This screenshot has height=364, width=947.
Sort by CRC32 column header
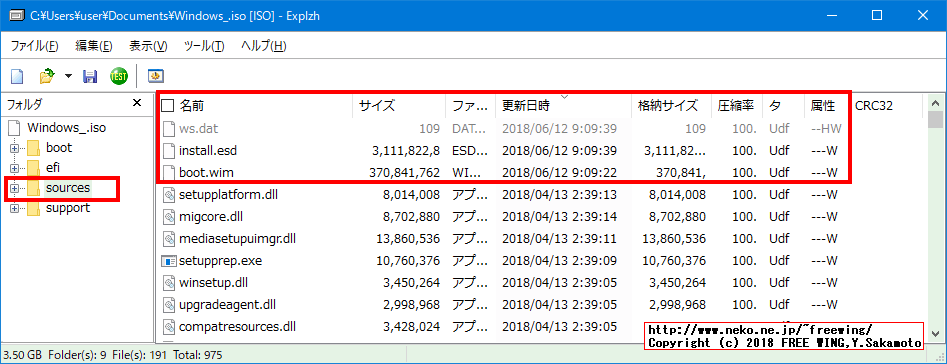coord(873,106)
